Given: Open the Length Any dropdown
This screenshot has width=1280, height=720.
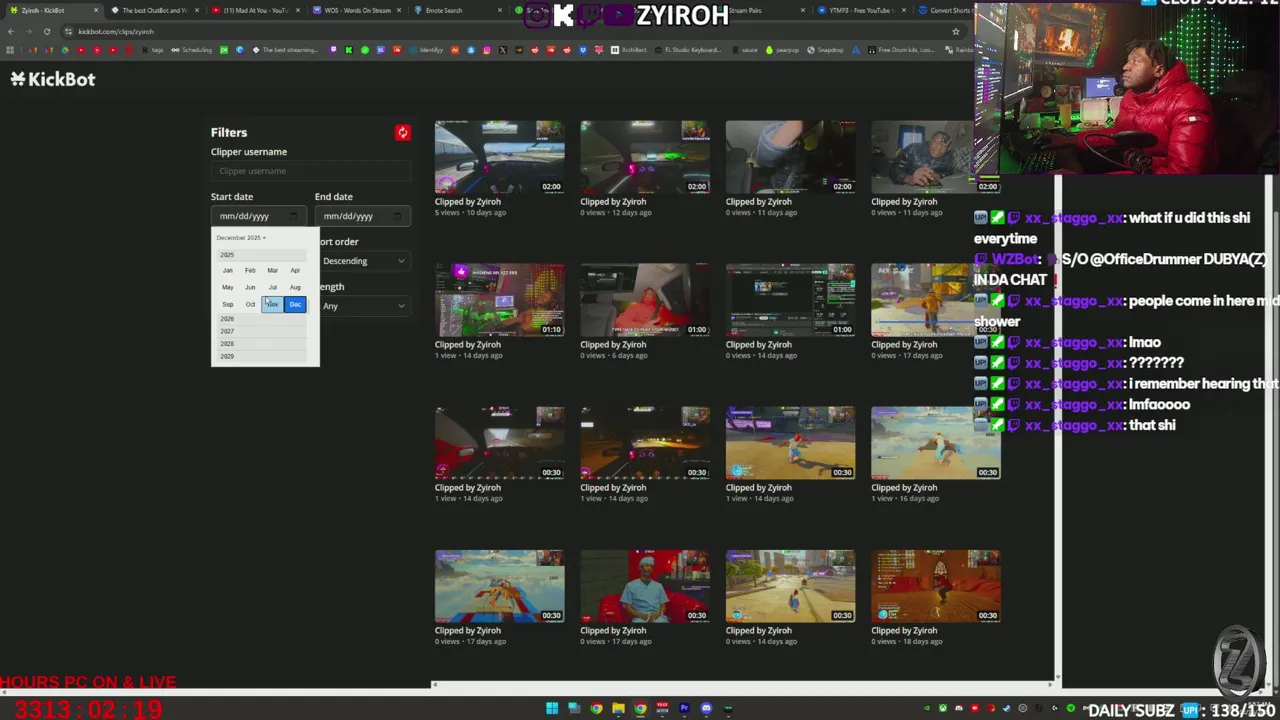Looking at the screenshot, I should pyautogui.click(x=363, y=306).
